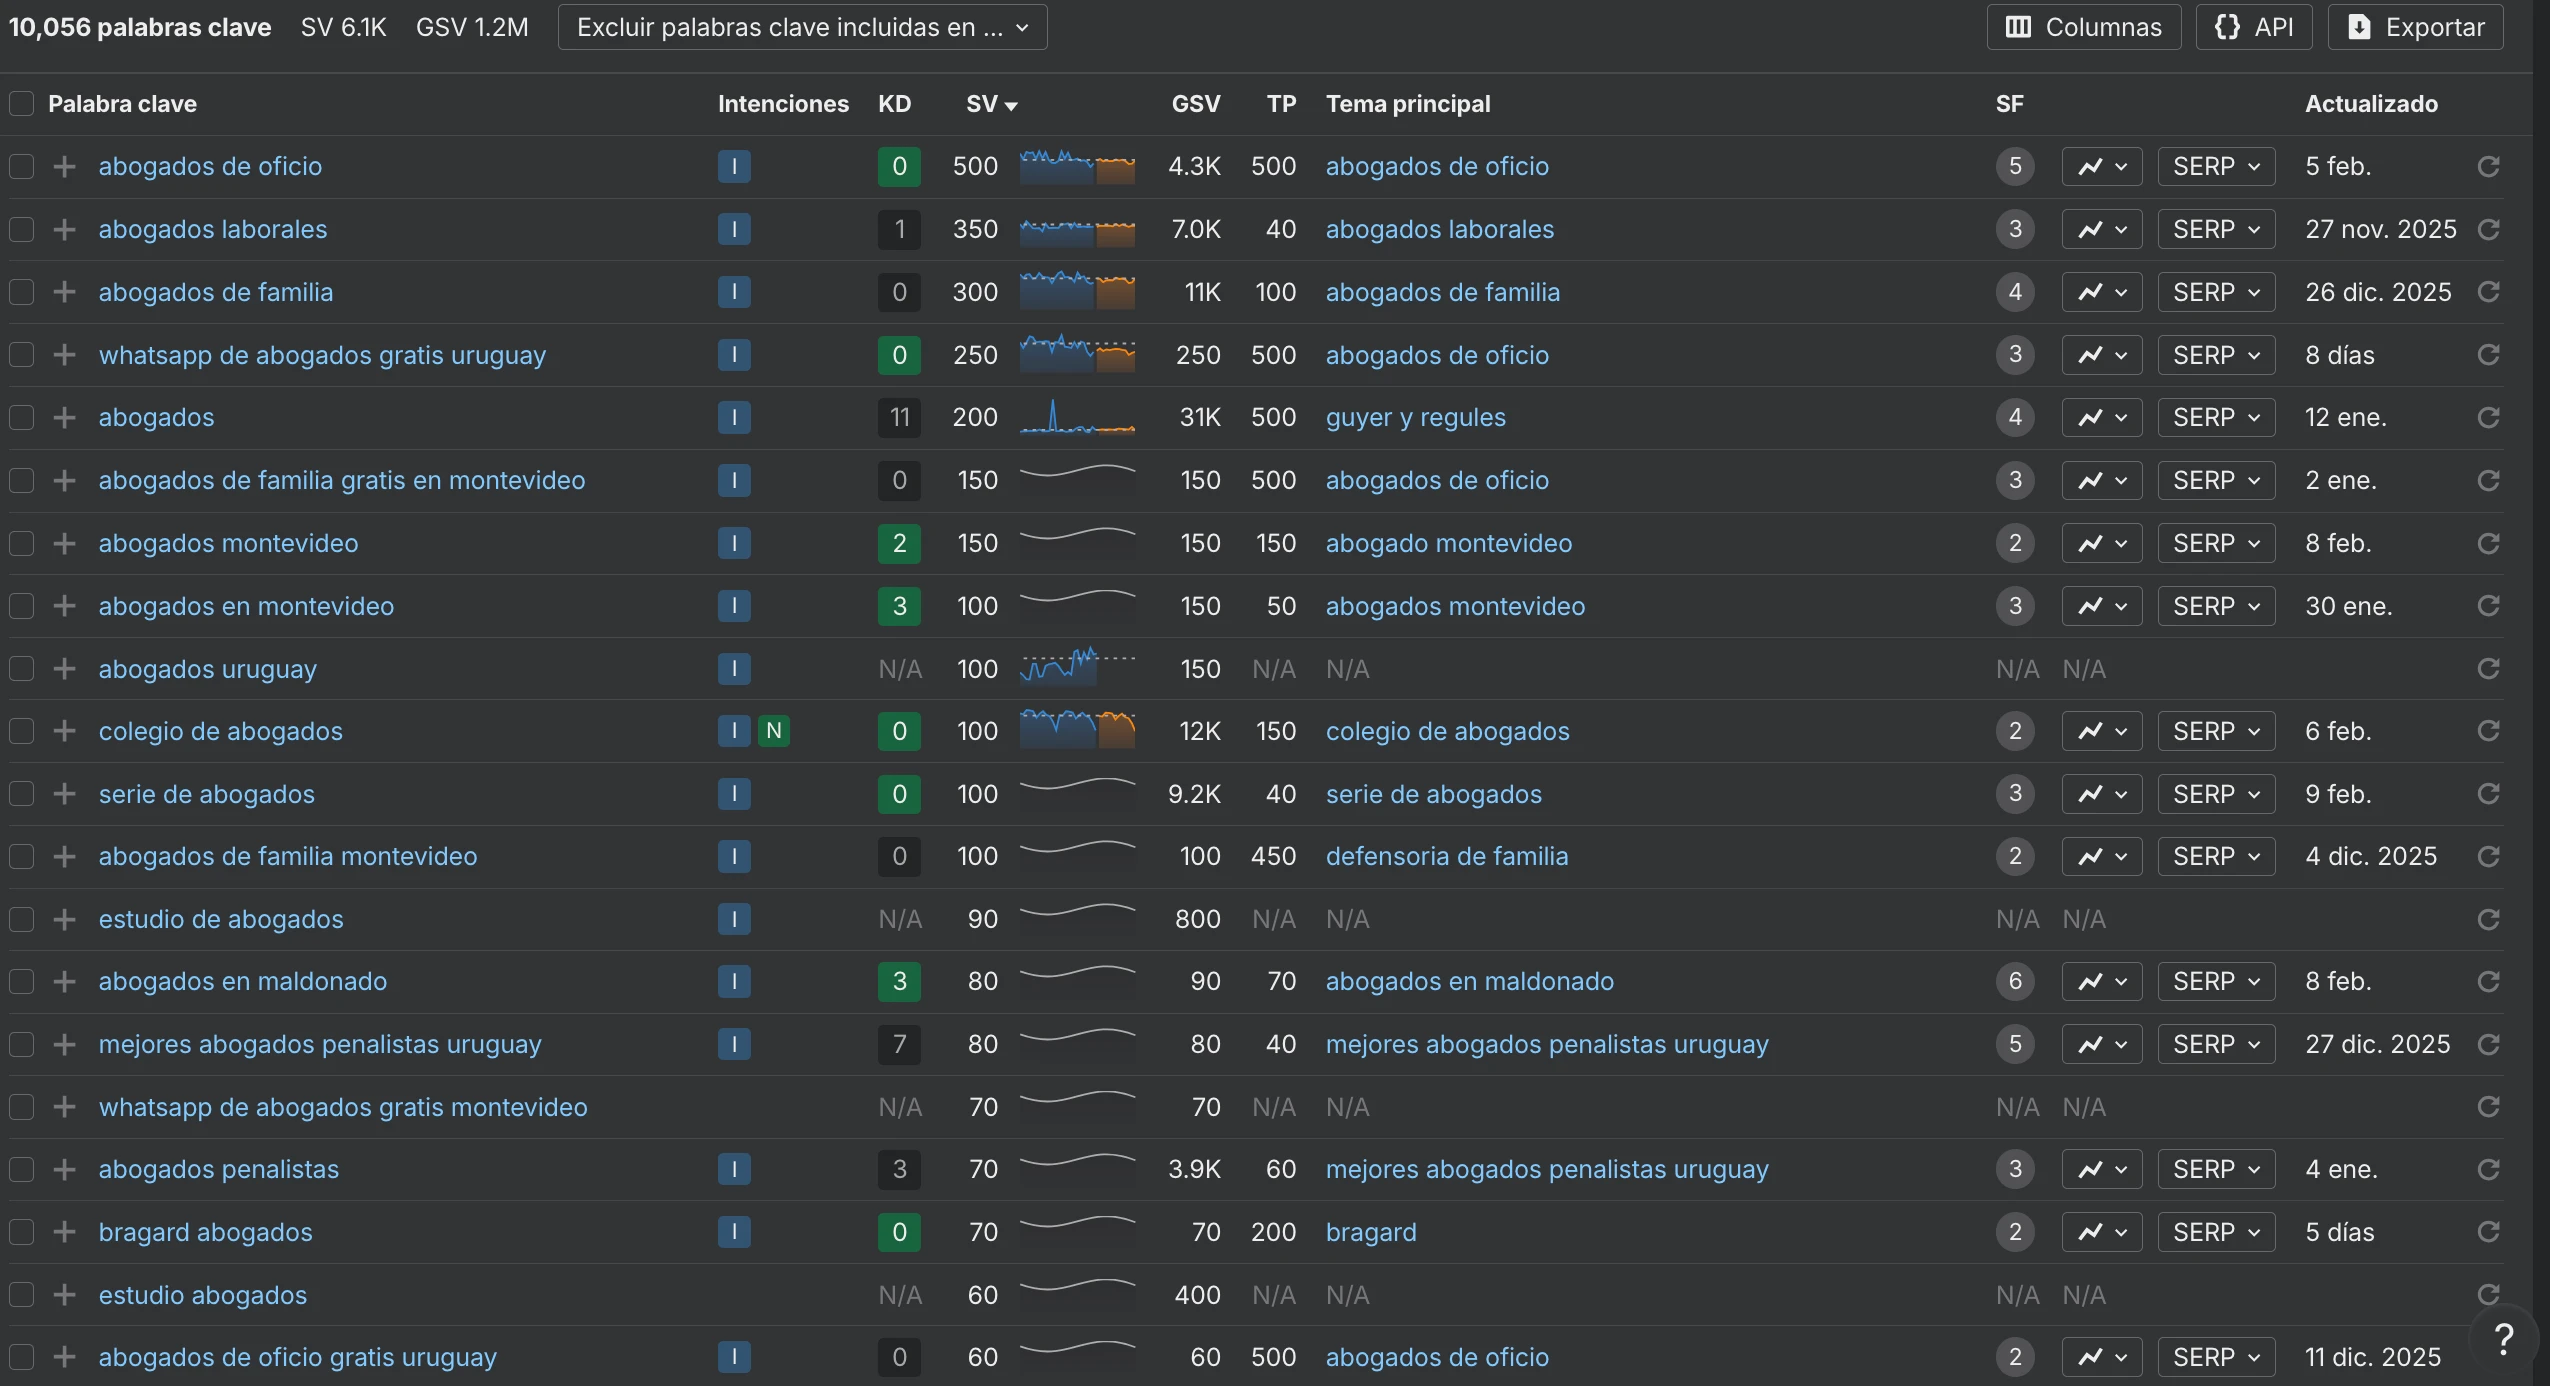Sort by 'Actualizado' column header

(2371, 104)
